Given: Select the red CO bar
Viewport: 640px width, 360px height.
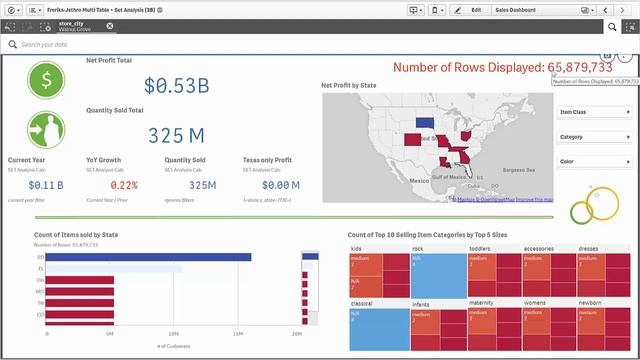Looking at the screenshot, I should pos(80,314).
